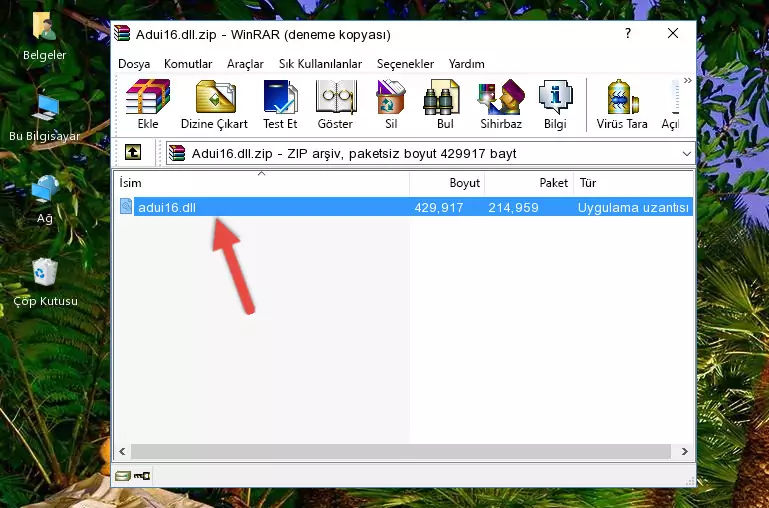Click size value 429,917
This screenshot has height=508, width=769.
click(439, 208)
